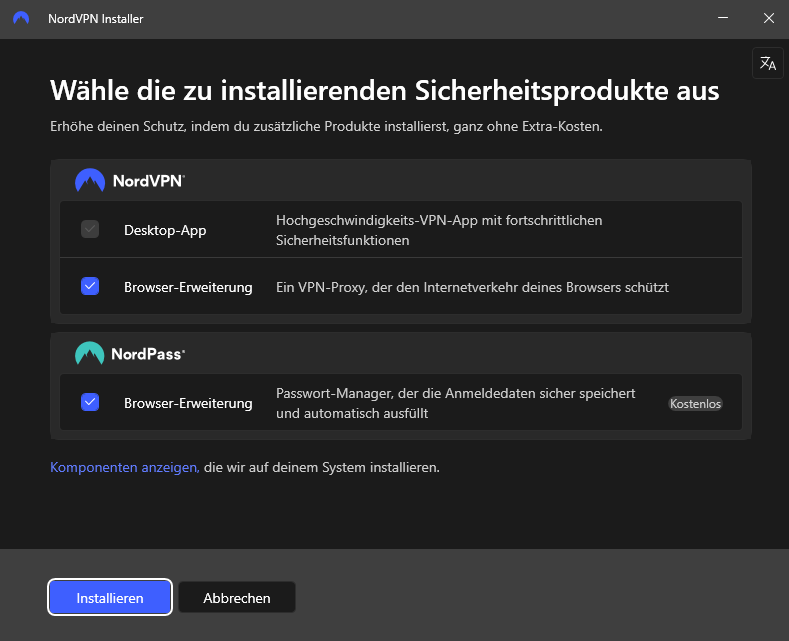Viewport: 789px width, 641px height.
Task: Click the VPN-Proxy description text
Action: click(472, 287)
